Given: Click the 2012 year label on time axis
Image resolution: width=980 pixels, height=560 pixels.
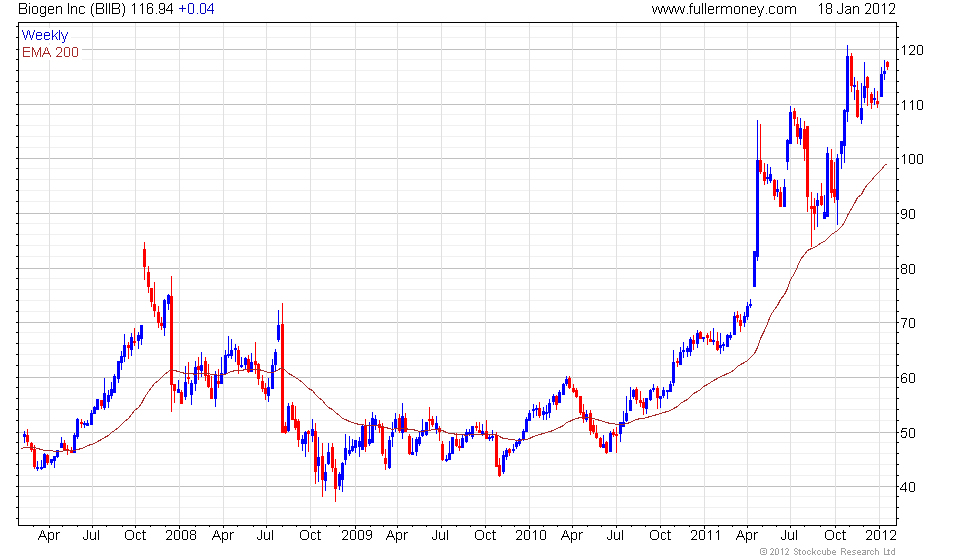Looking at the screenshot, I should pyautogui.click(x=881, y=536).
